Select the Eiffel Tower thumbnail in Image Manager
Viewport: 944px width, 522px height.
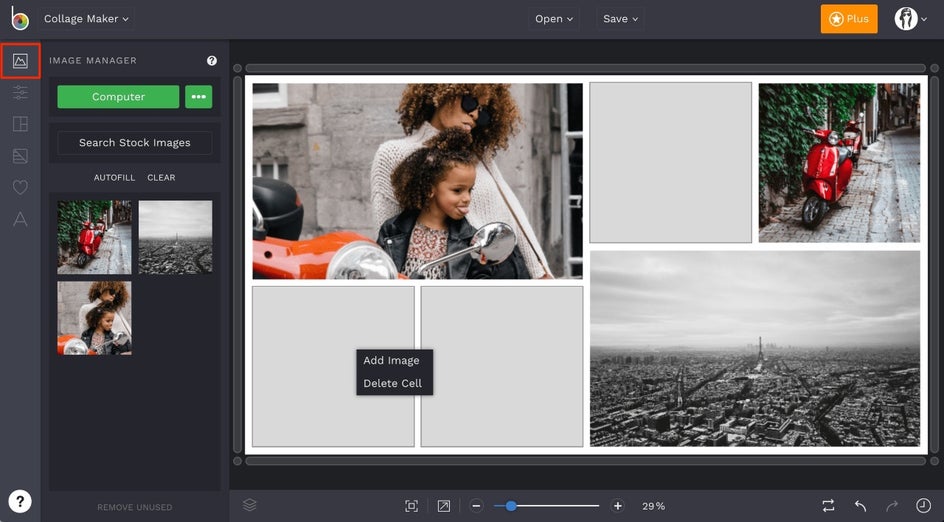(x=175, y=237)
